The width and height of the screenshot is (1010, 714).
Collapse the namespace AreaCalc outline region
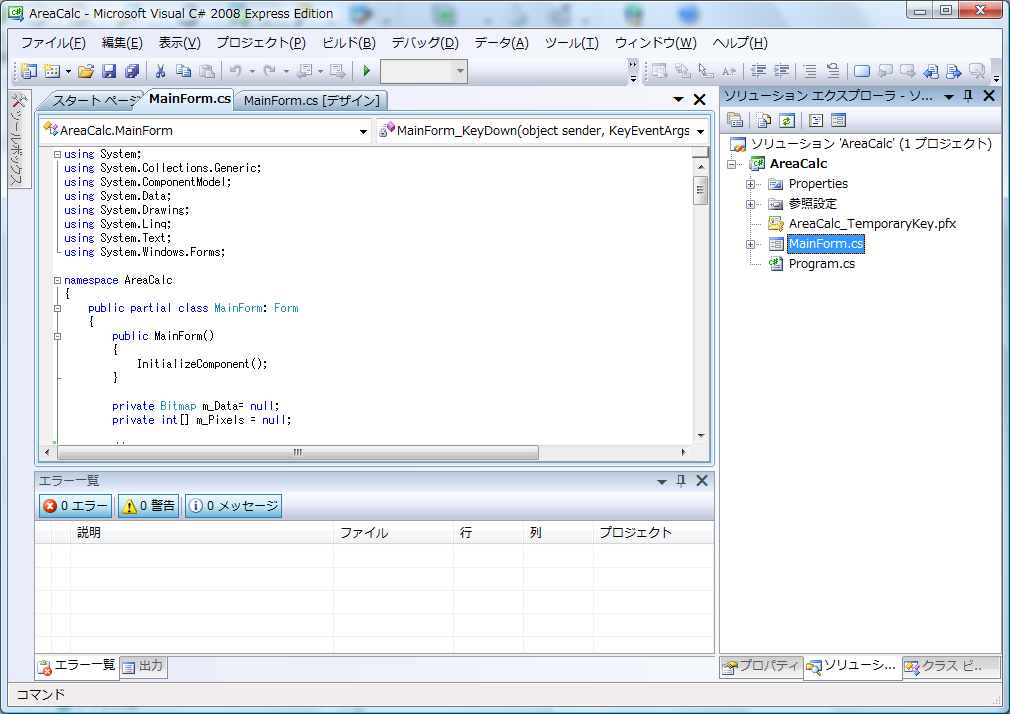(57, 280)
